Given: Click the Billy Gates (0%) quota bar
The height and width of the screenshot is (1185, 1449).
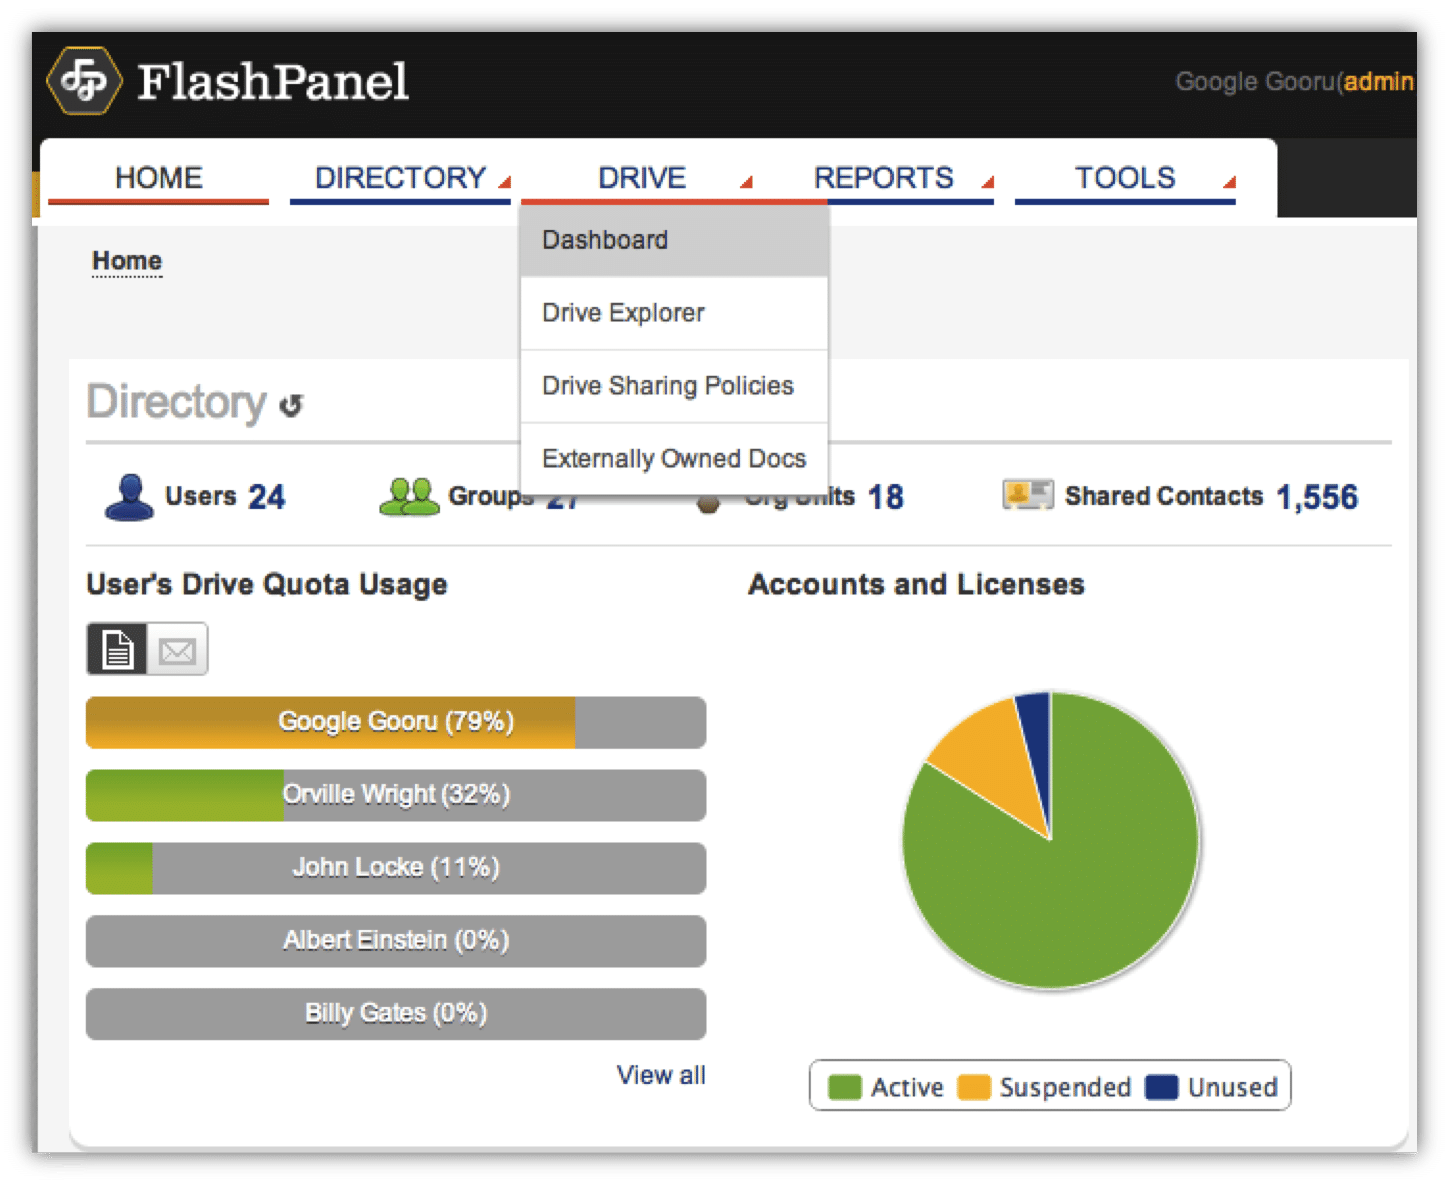Looking at the screenshot, I should click(396, 1014).
